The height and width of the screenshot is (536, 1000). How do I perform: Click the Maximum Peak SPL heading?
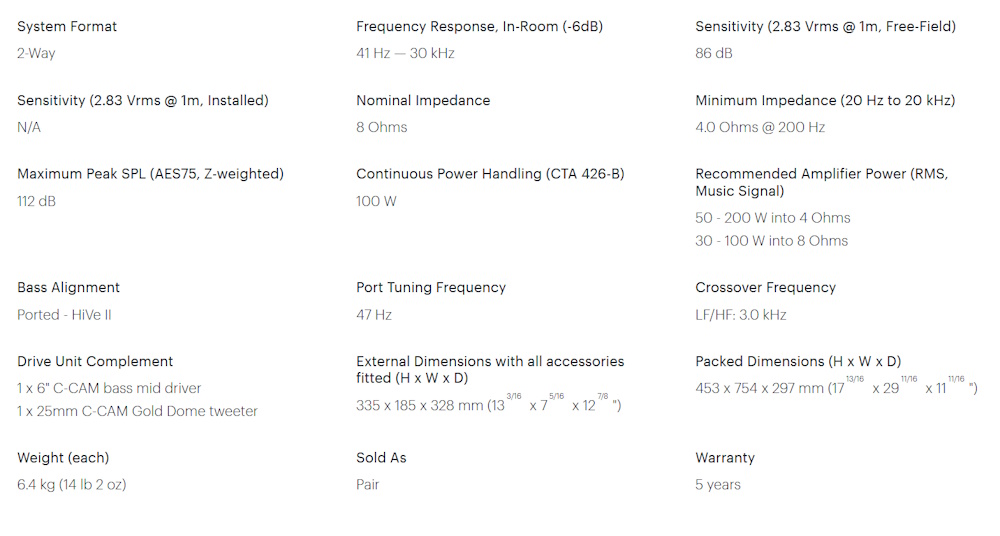coord(151,174)
